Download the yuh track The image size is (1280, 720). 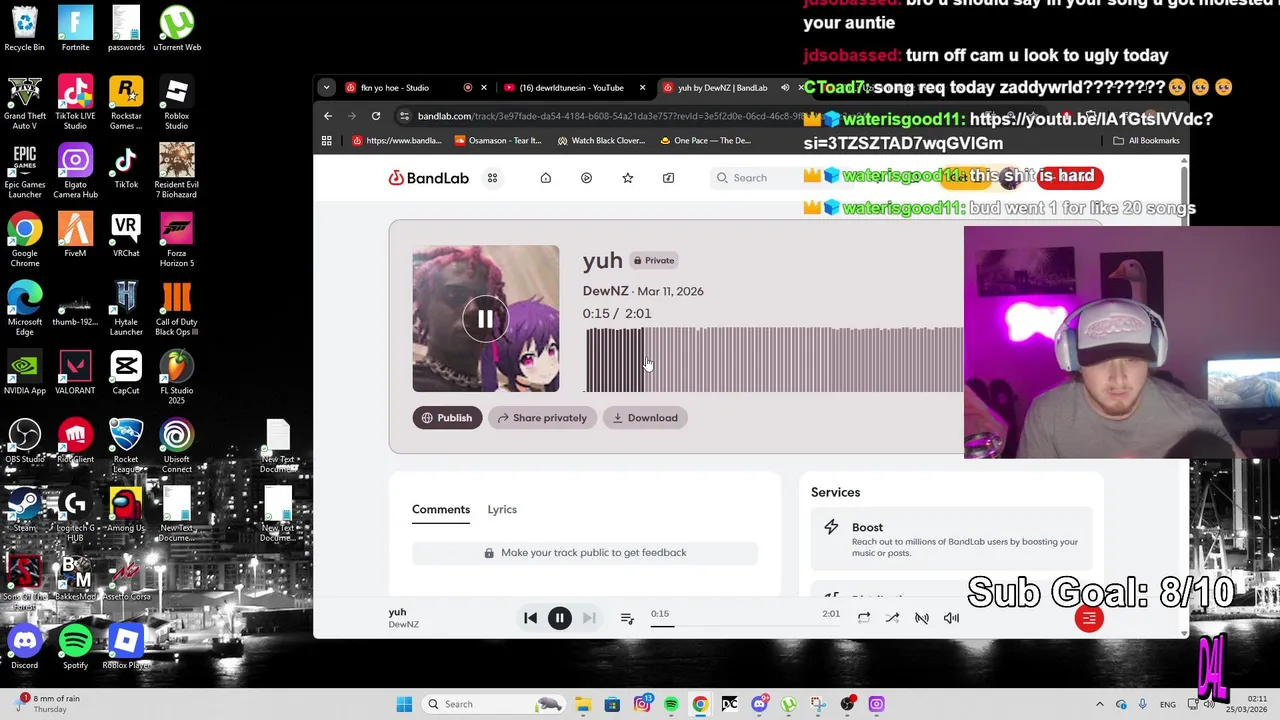[645, 418]
